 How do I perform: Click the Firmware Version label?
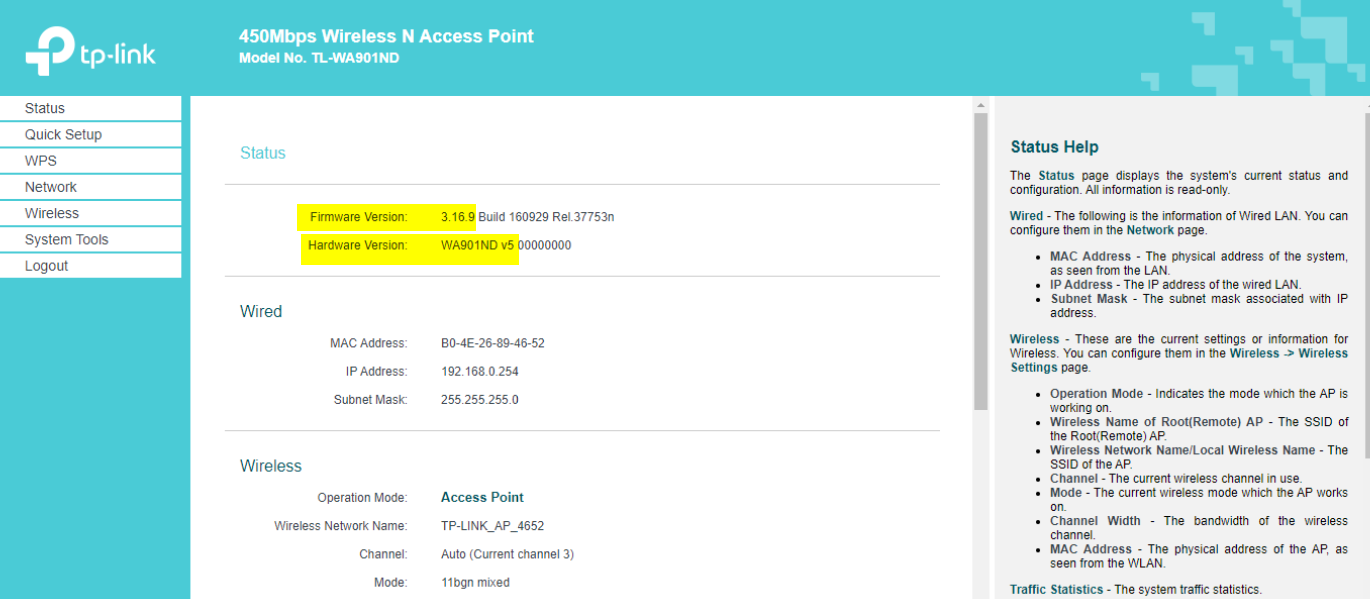[358, 217]
